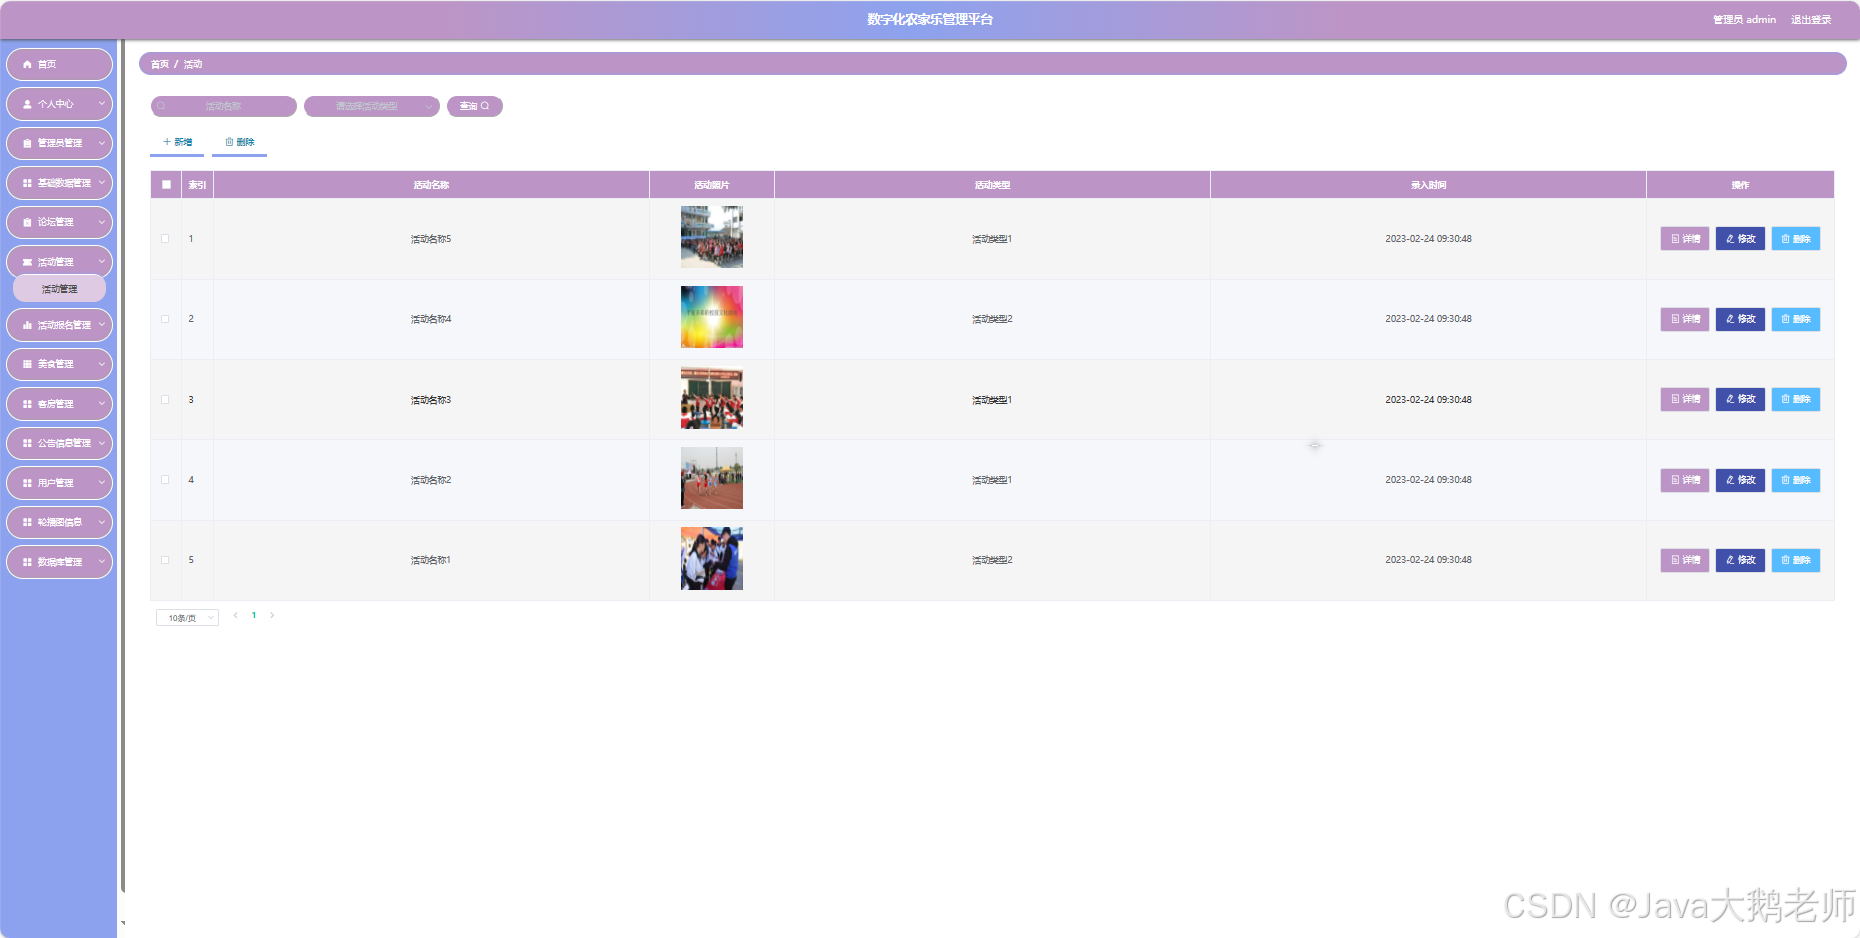The height and width of the screenshot is (938, 1860).
Task: Open the colorful 活动名称4 photo thumbnail
Action: coord(712,317)
